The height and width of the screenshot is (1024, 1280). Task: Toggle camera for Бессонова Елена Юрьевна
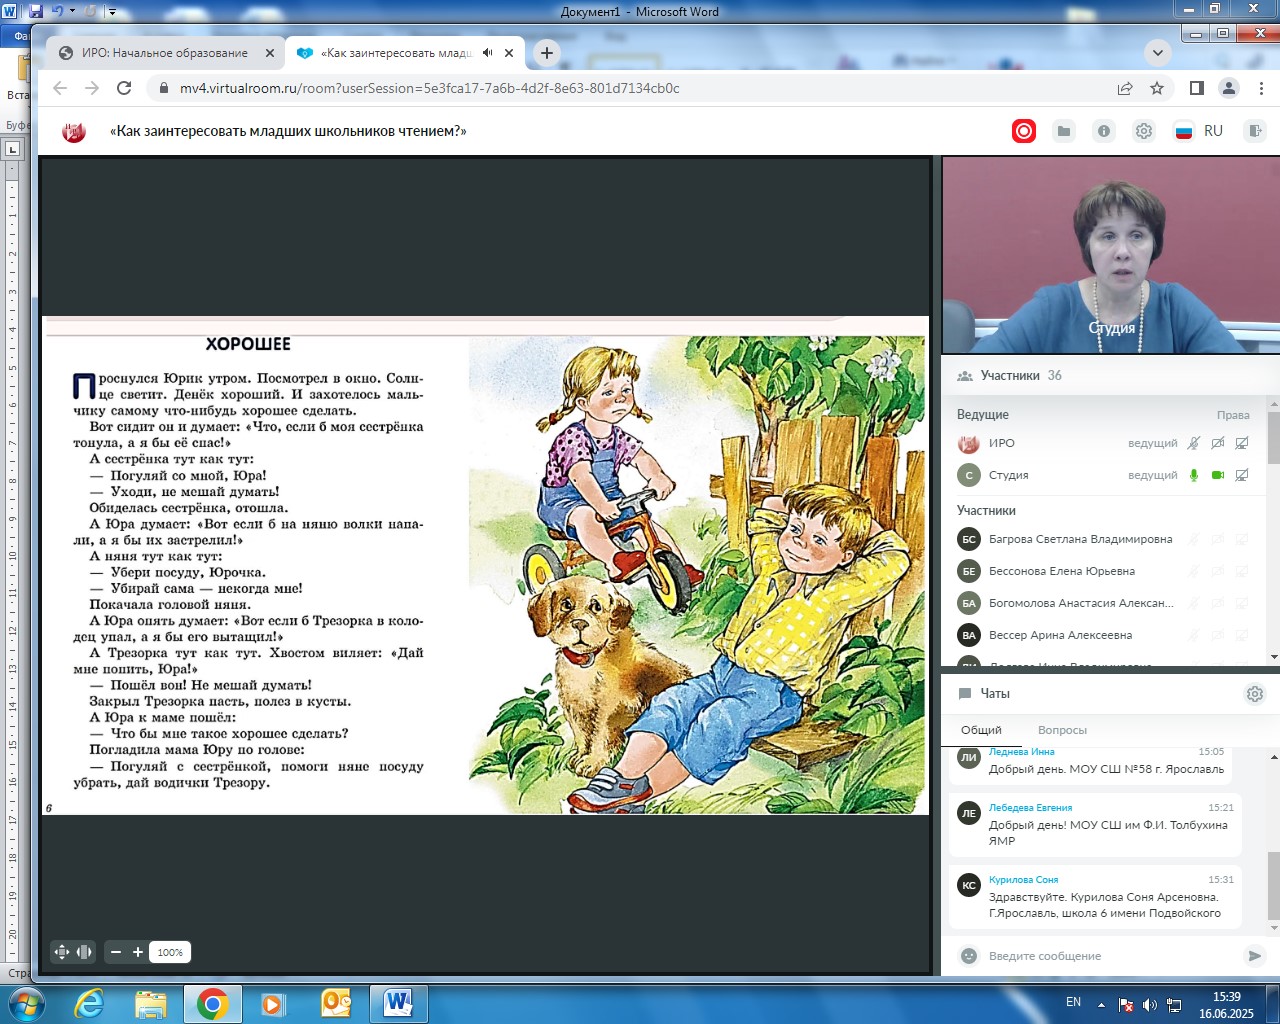1217,571
